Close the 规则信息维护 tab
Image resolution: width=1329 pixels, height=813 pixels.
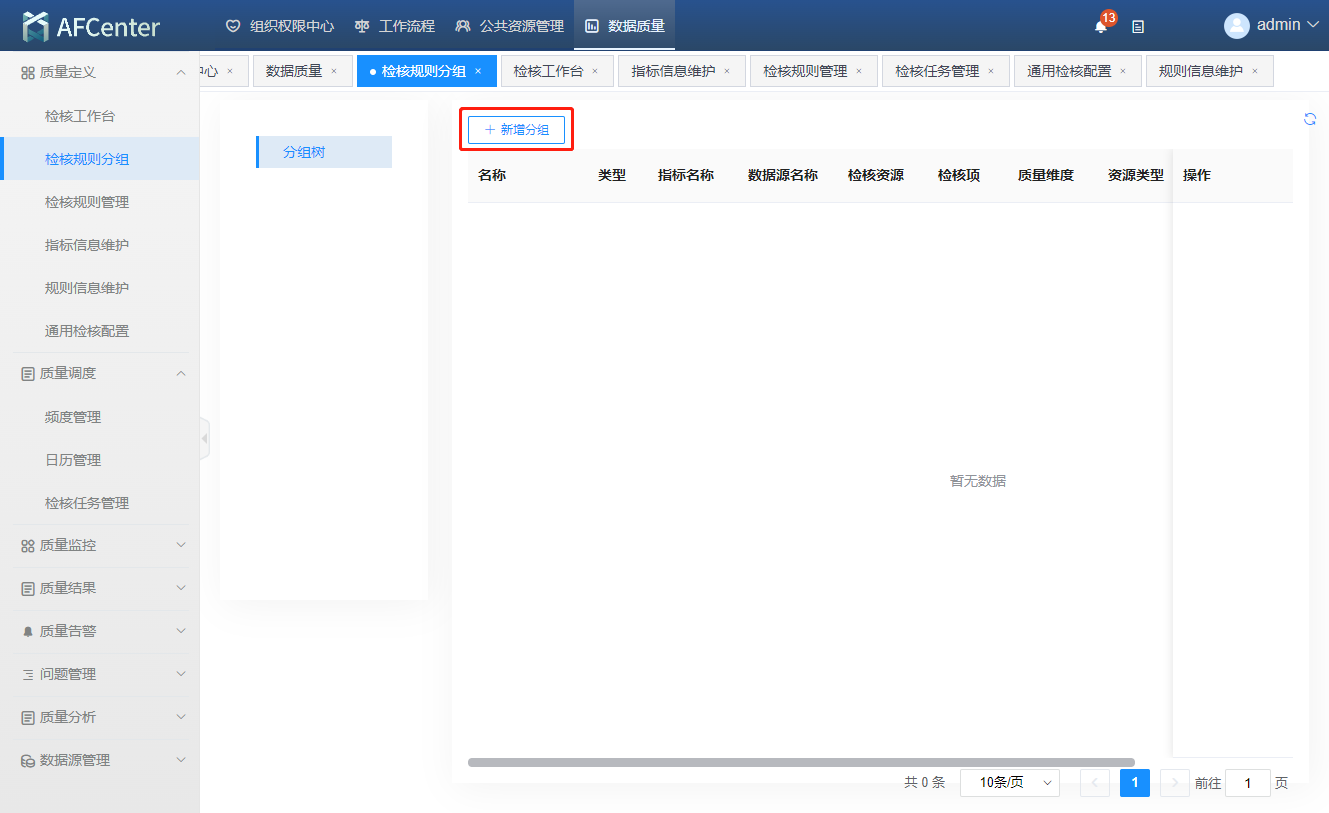(1255, 71)
